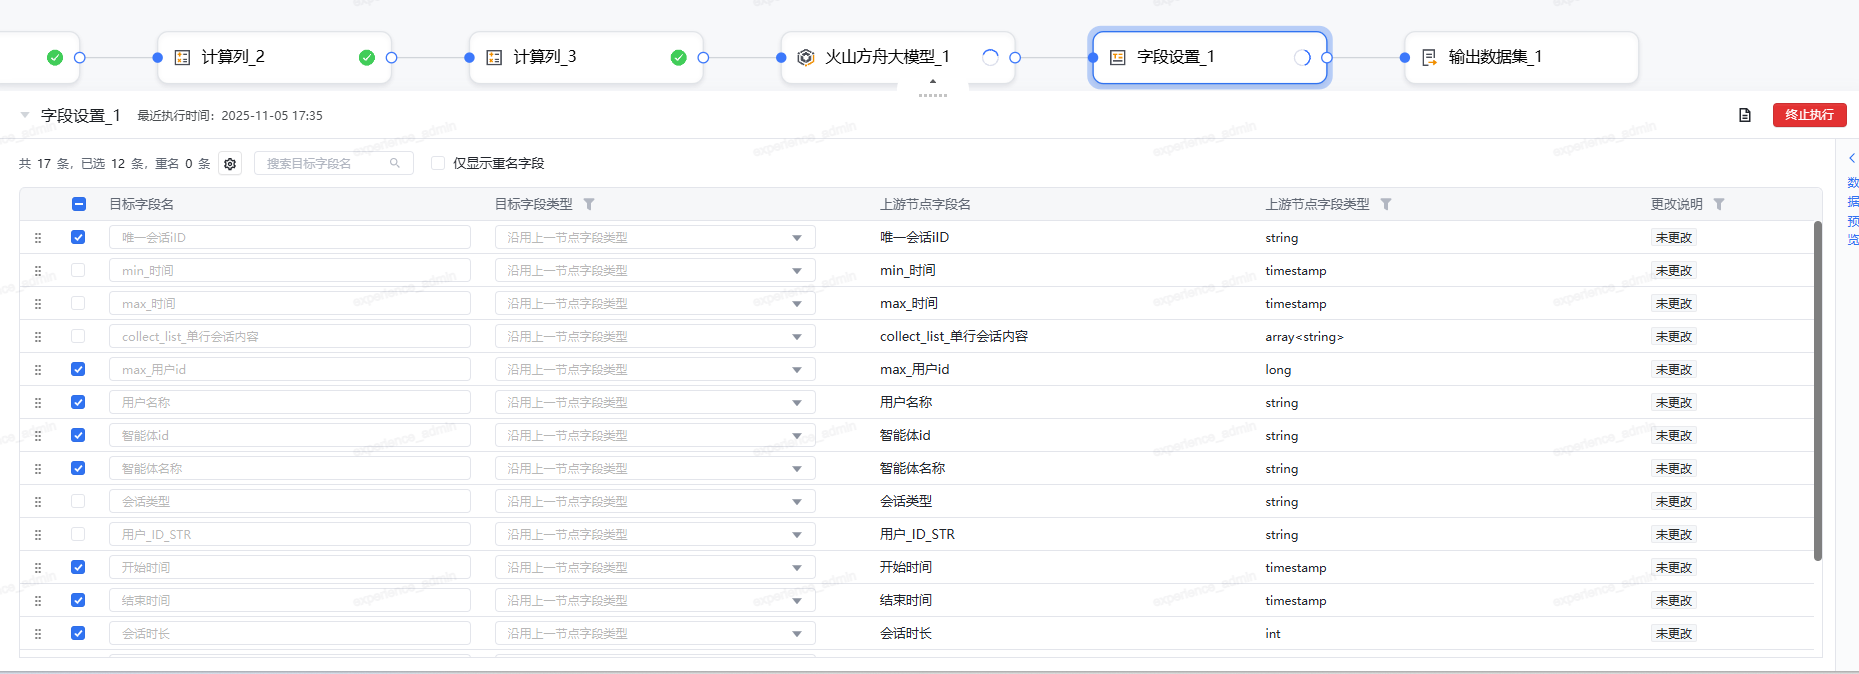The width and height of the screenshot is (1859, 674).
Task: Expand the 数据预览 side panel
Action: coord(1851,158)
